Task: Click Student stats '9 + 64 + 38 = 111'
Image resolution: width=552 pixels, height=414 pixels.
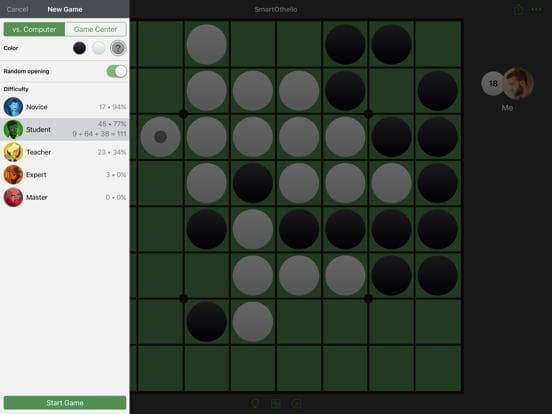Action: 99,134
